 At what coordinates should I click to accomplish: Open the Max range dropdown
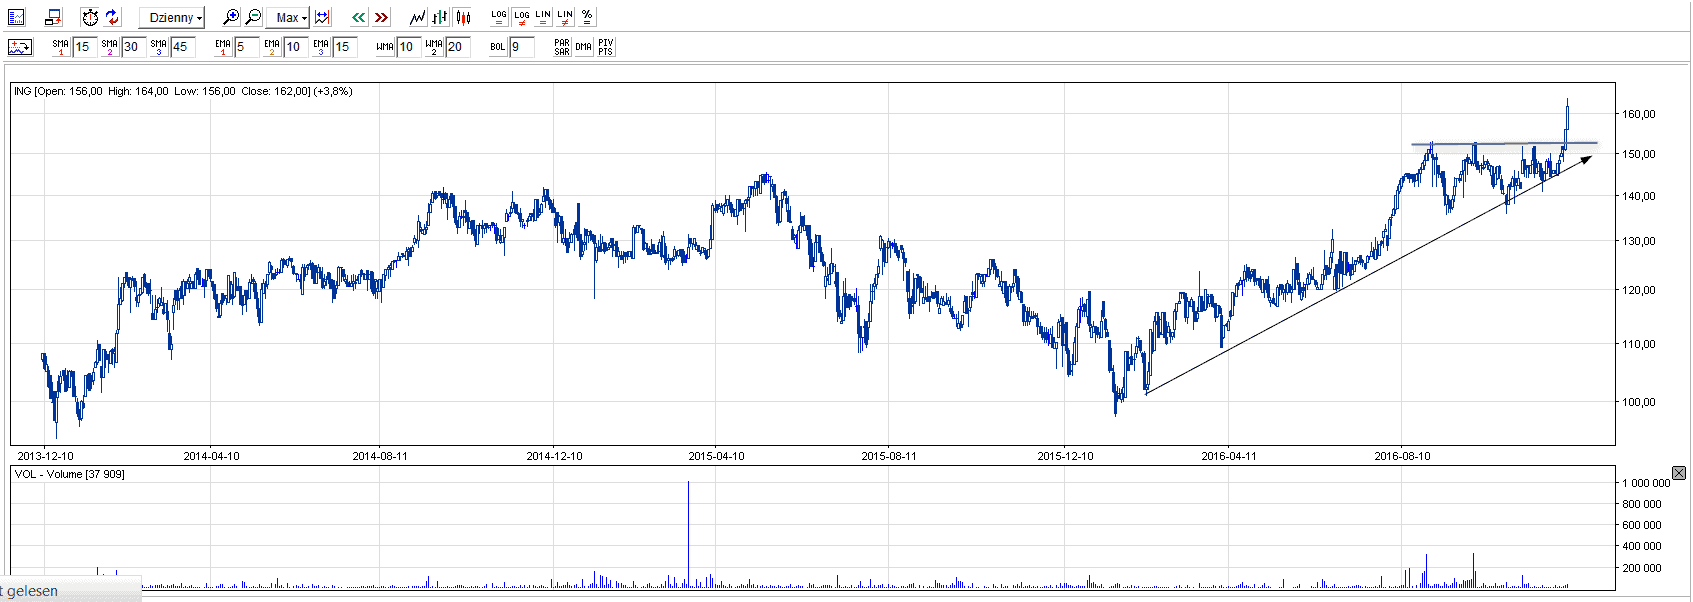(x=291, y=17)
